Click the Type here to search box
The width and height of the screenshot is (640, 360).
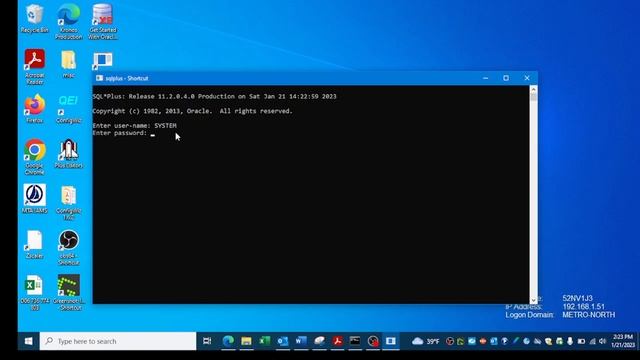pyautogui.click(x=118, y=341)
